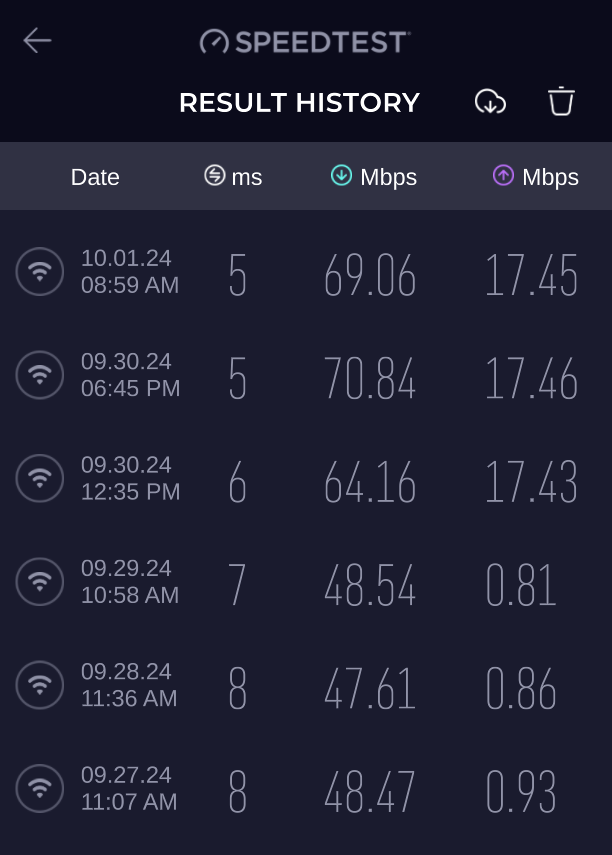Tap the Result History title
The height and width of the screenshot is (855, 612).
(299, 103)
